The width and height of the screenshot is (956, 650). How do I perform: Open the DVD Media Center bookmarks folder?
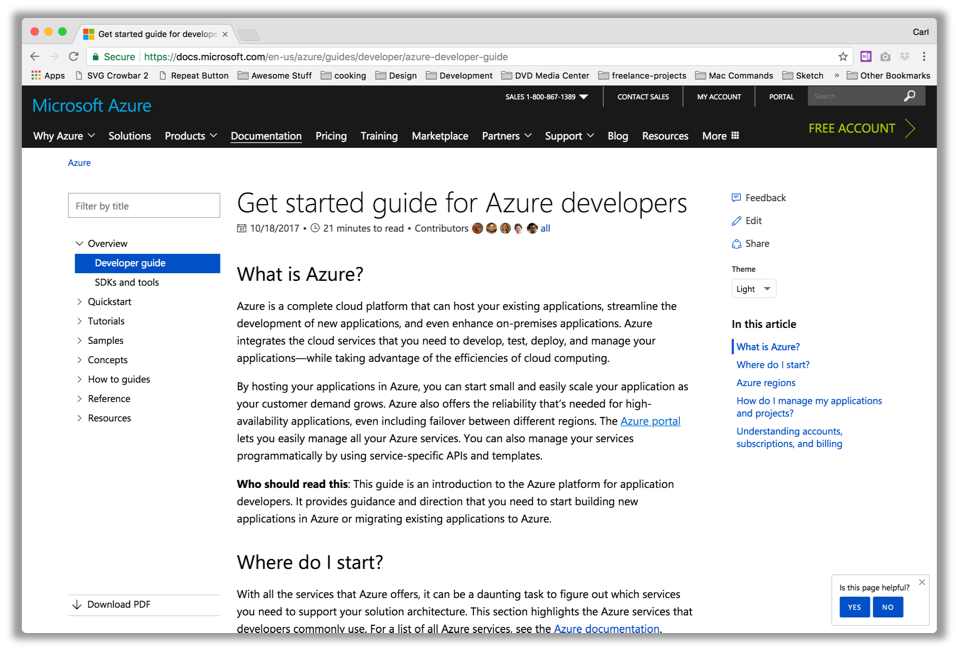pyautogui.click(x=545, y=76)
